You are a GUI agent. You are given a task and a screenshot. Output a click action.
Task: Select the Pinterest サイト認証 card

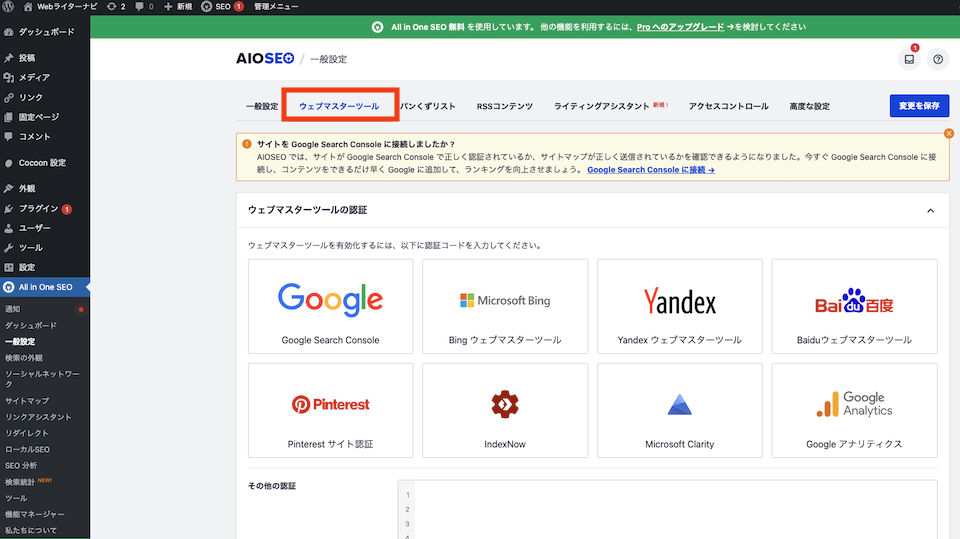click(x=331, y=410)
